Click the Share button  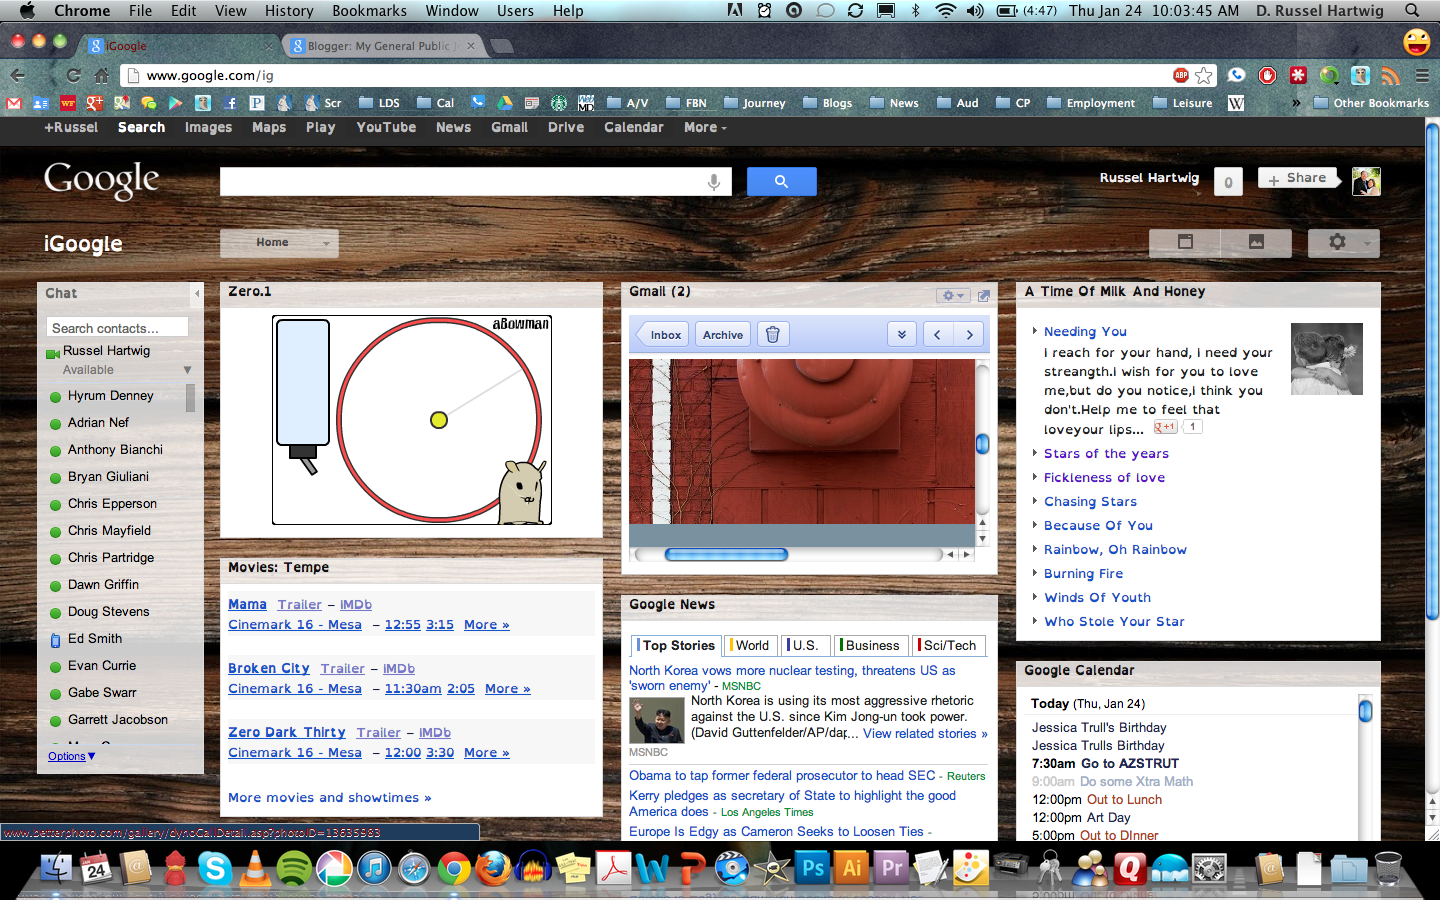pos(1297,179)
